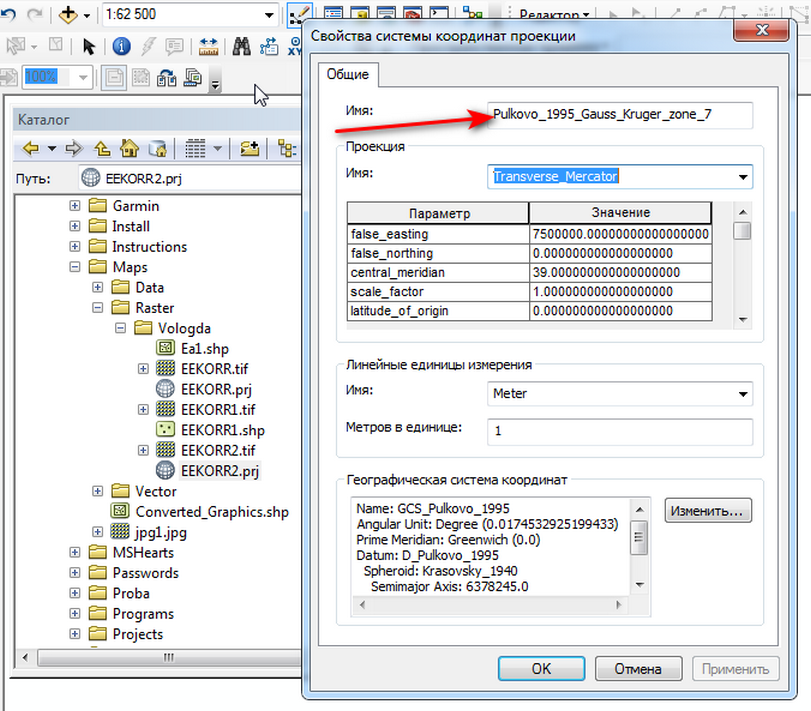Collapse the Vologda folder

[x=120, y=328]
